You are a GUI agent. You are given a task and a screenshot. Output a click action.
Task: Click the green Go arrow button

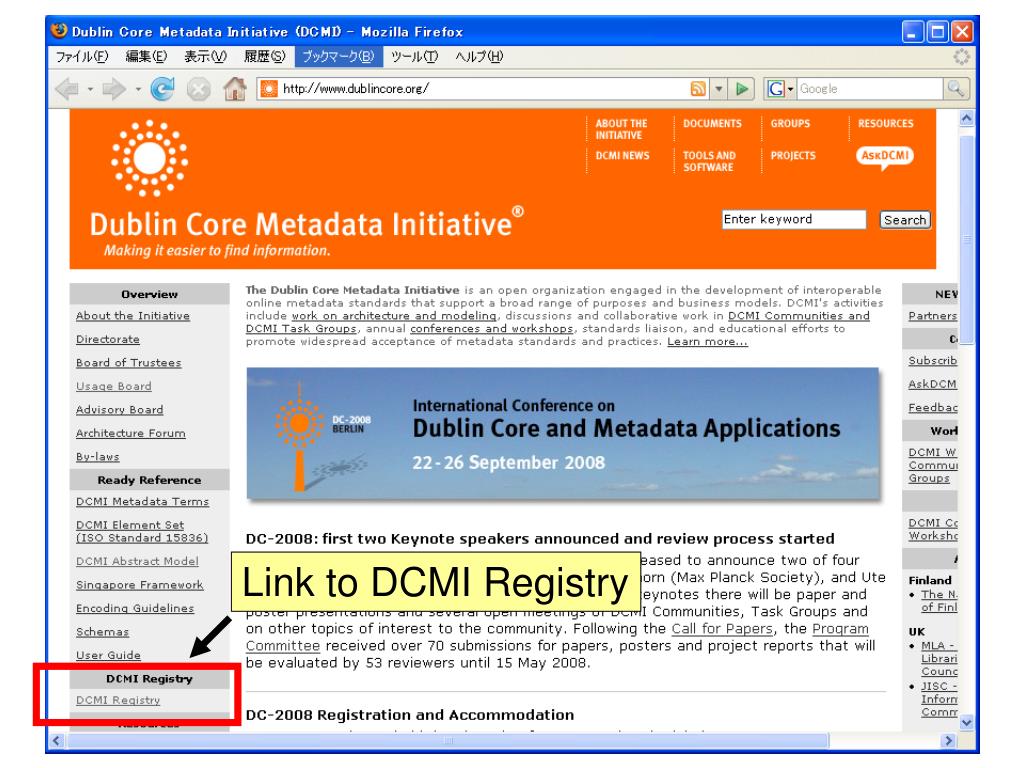[742, 89]
